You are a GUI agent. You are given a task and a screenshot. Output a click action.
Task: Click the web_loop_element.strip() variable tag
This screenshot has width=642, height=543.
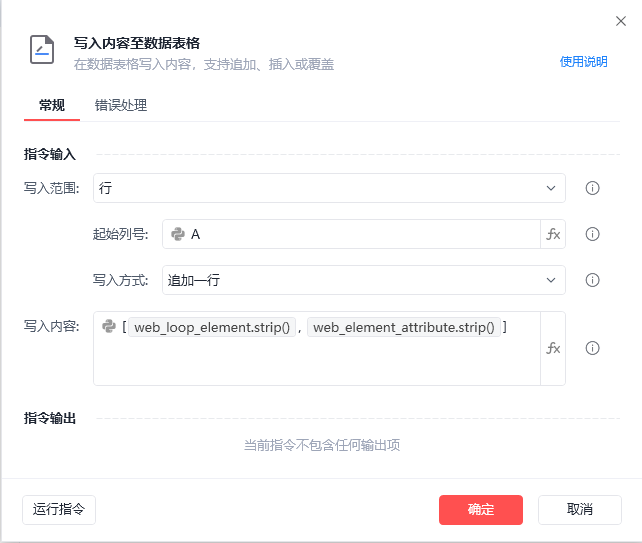(212, 327)
